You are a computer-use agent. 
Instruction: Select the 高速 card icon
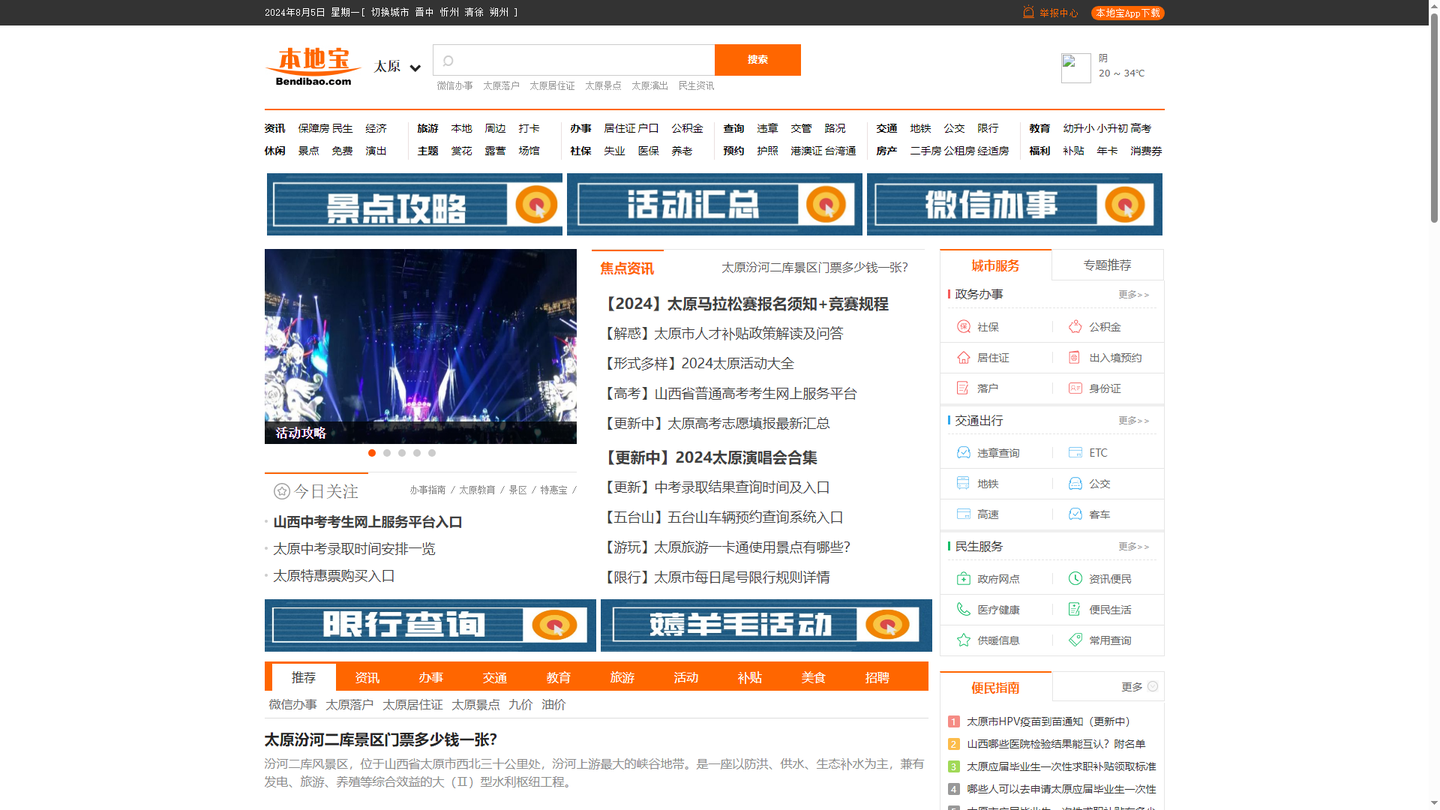(963, 514)
